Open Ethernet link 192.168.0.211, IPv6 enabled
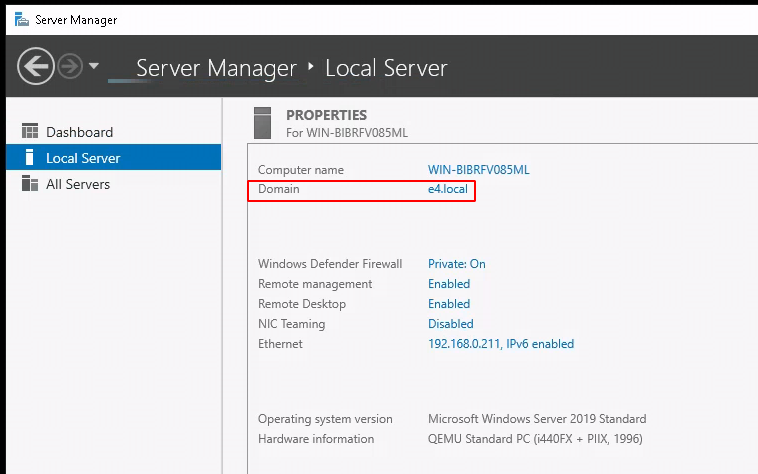 pos(501,344)
